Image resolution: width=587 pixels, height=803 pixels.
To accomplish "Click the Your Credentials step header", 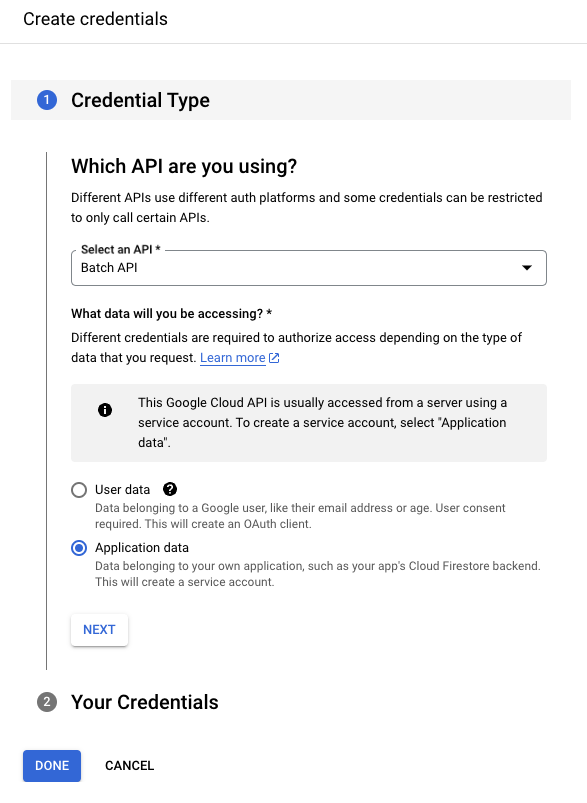I will 144,703.
